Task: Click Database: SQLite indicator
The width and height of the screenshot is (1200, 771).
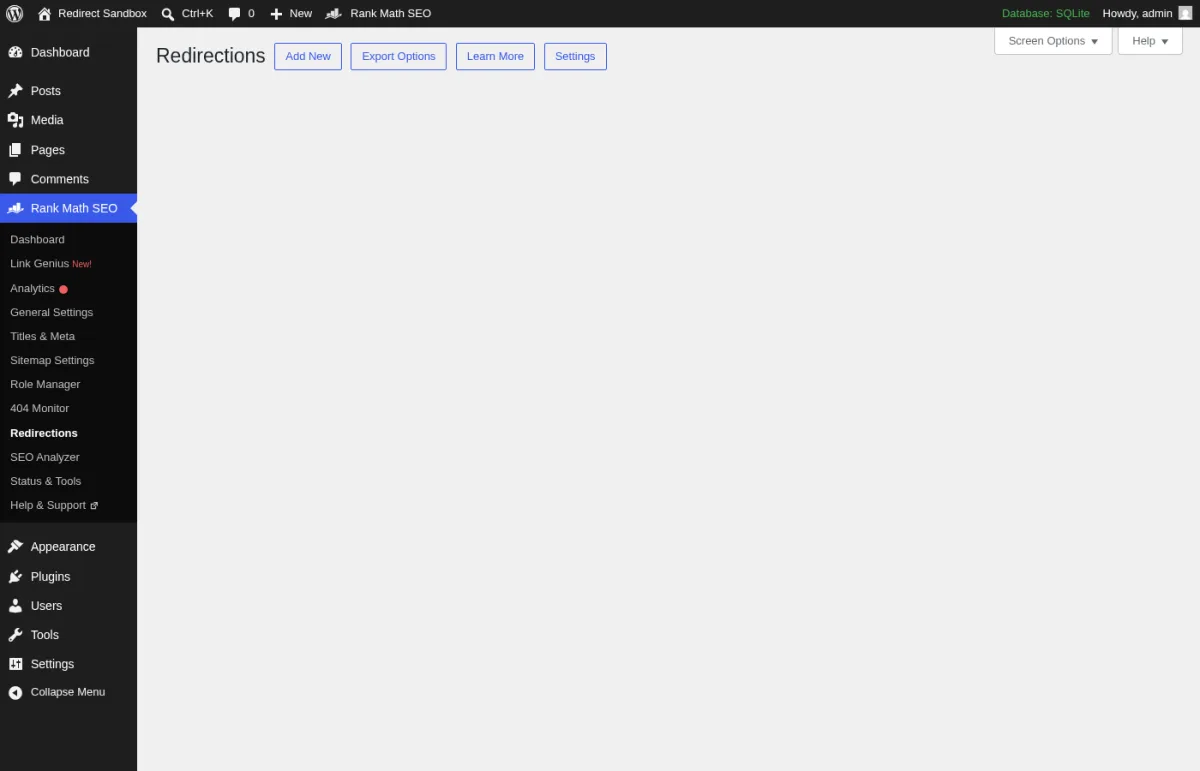Action: [x=1046, y=14]
